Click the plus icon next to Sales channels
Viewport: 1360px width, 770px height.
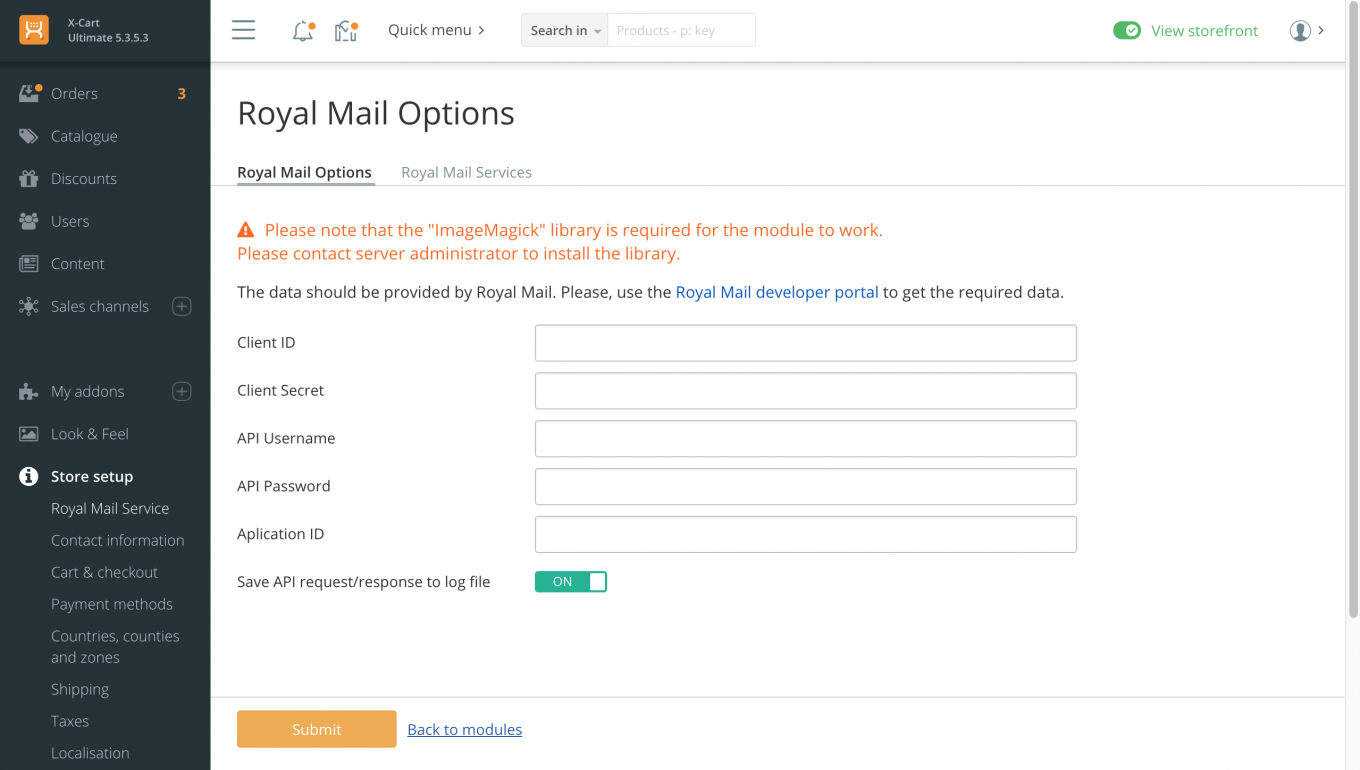pos(182,306)
